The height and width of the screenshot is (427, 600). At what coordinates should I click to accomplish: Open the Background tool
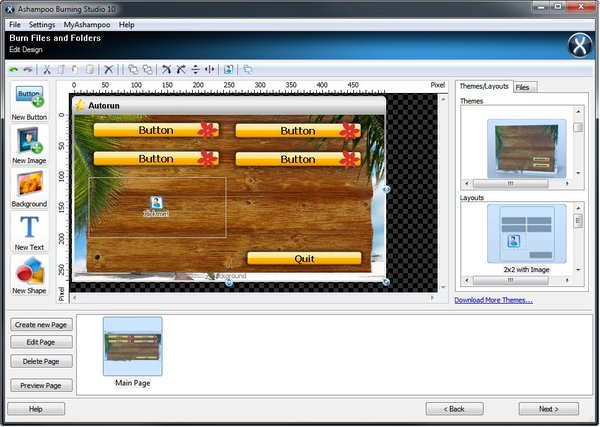coord(30,188)
